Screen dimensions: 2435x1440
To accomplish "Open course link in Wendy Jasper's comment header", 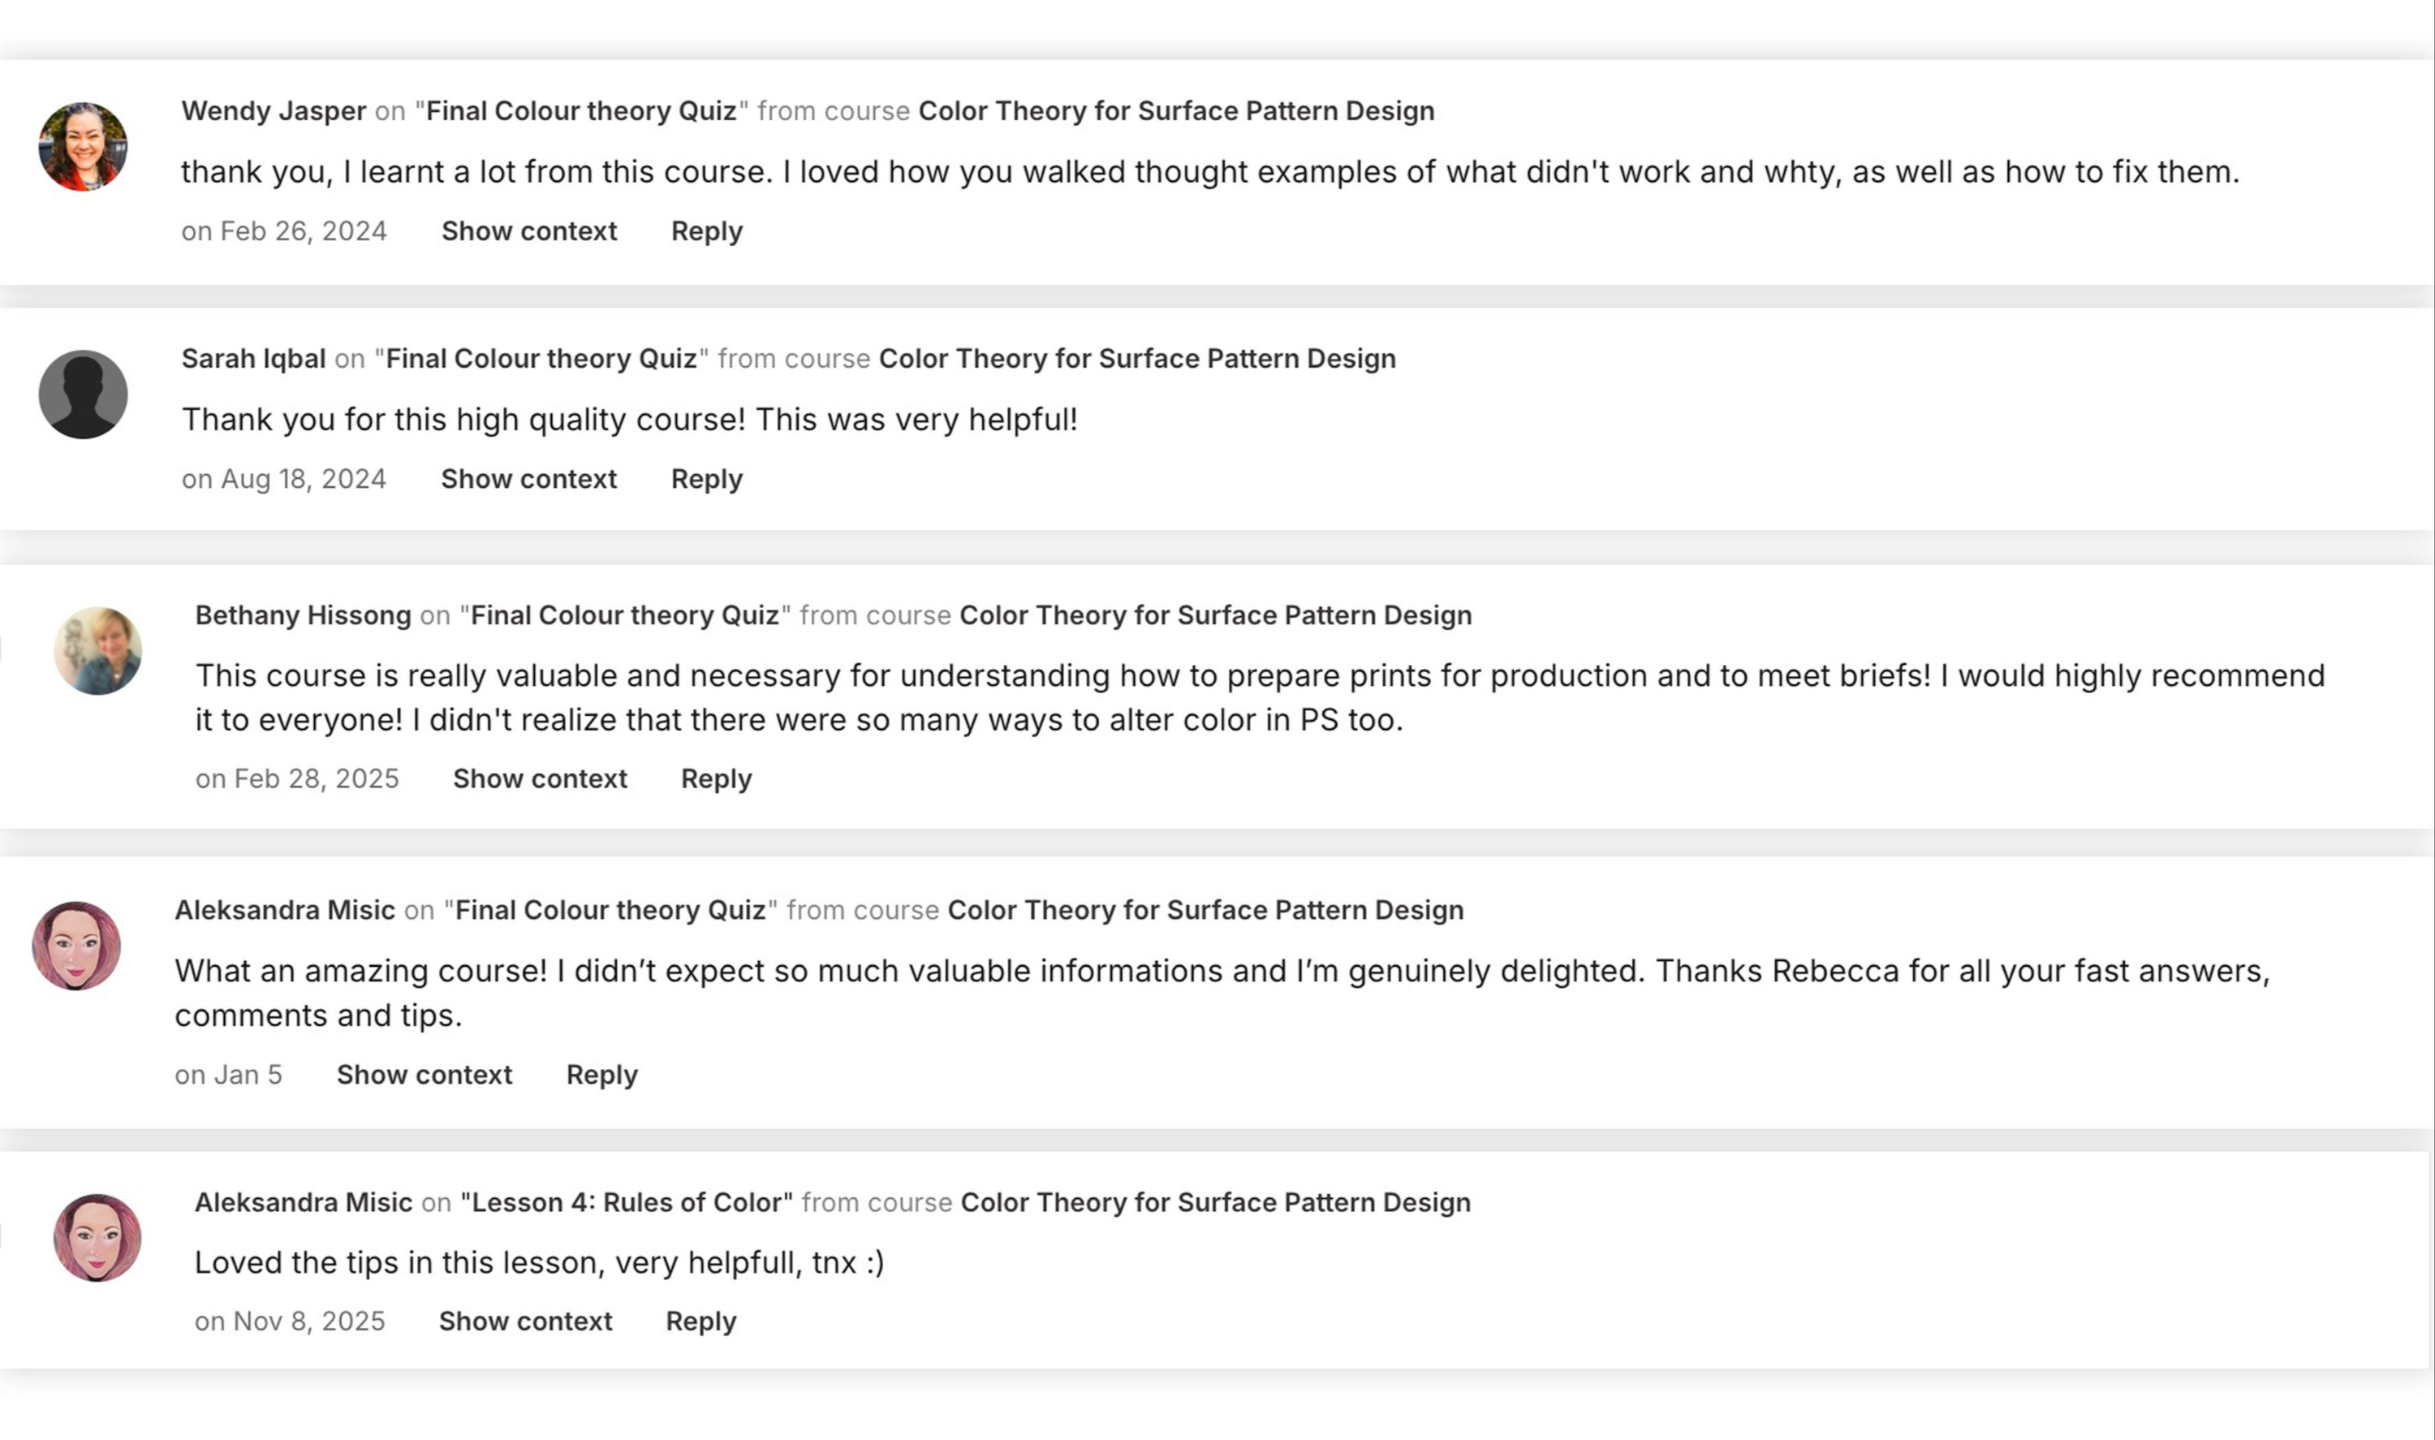I will [x=1176, y=111].
